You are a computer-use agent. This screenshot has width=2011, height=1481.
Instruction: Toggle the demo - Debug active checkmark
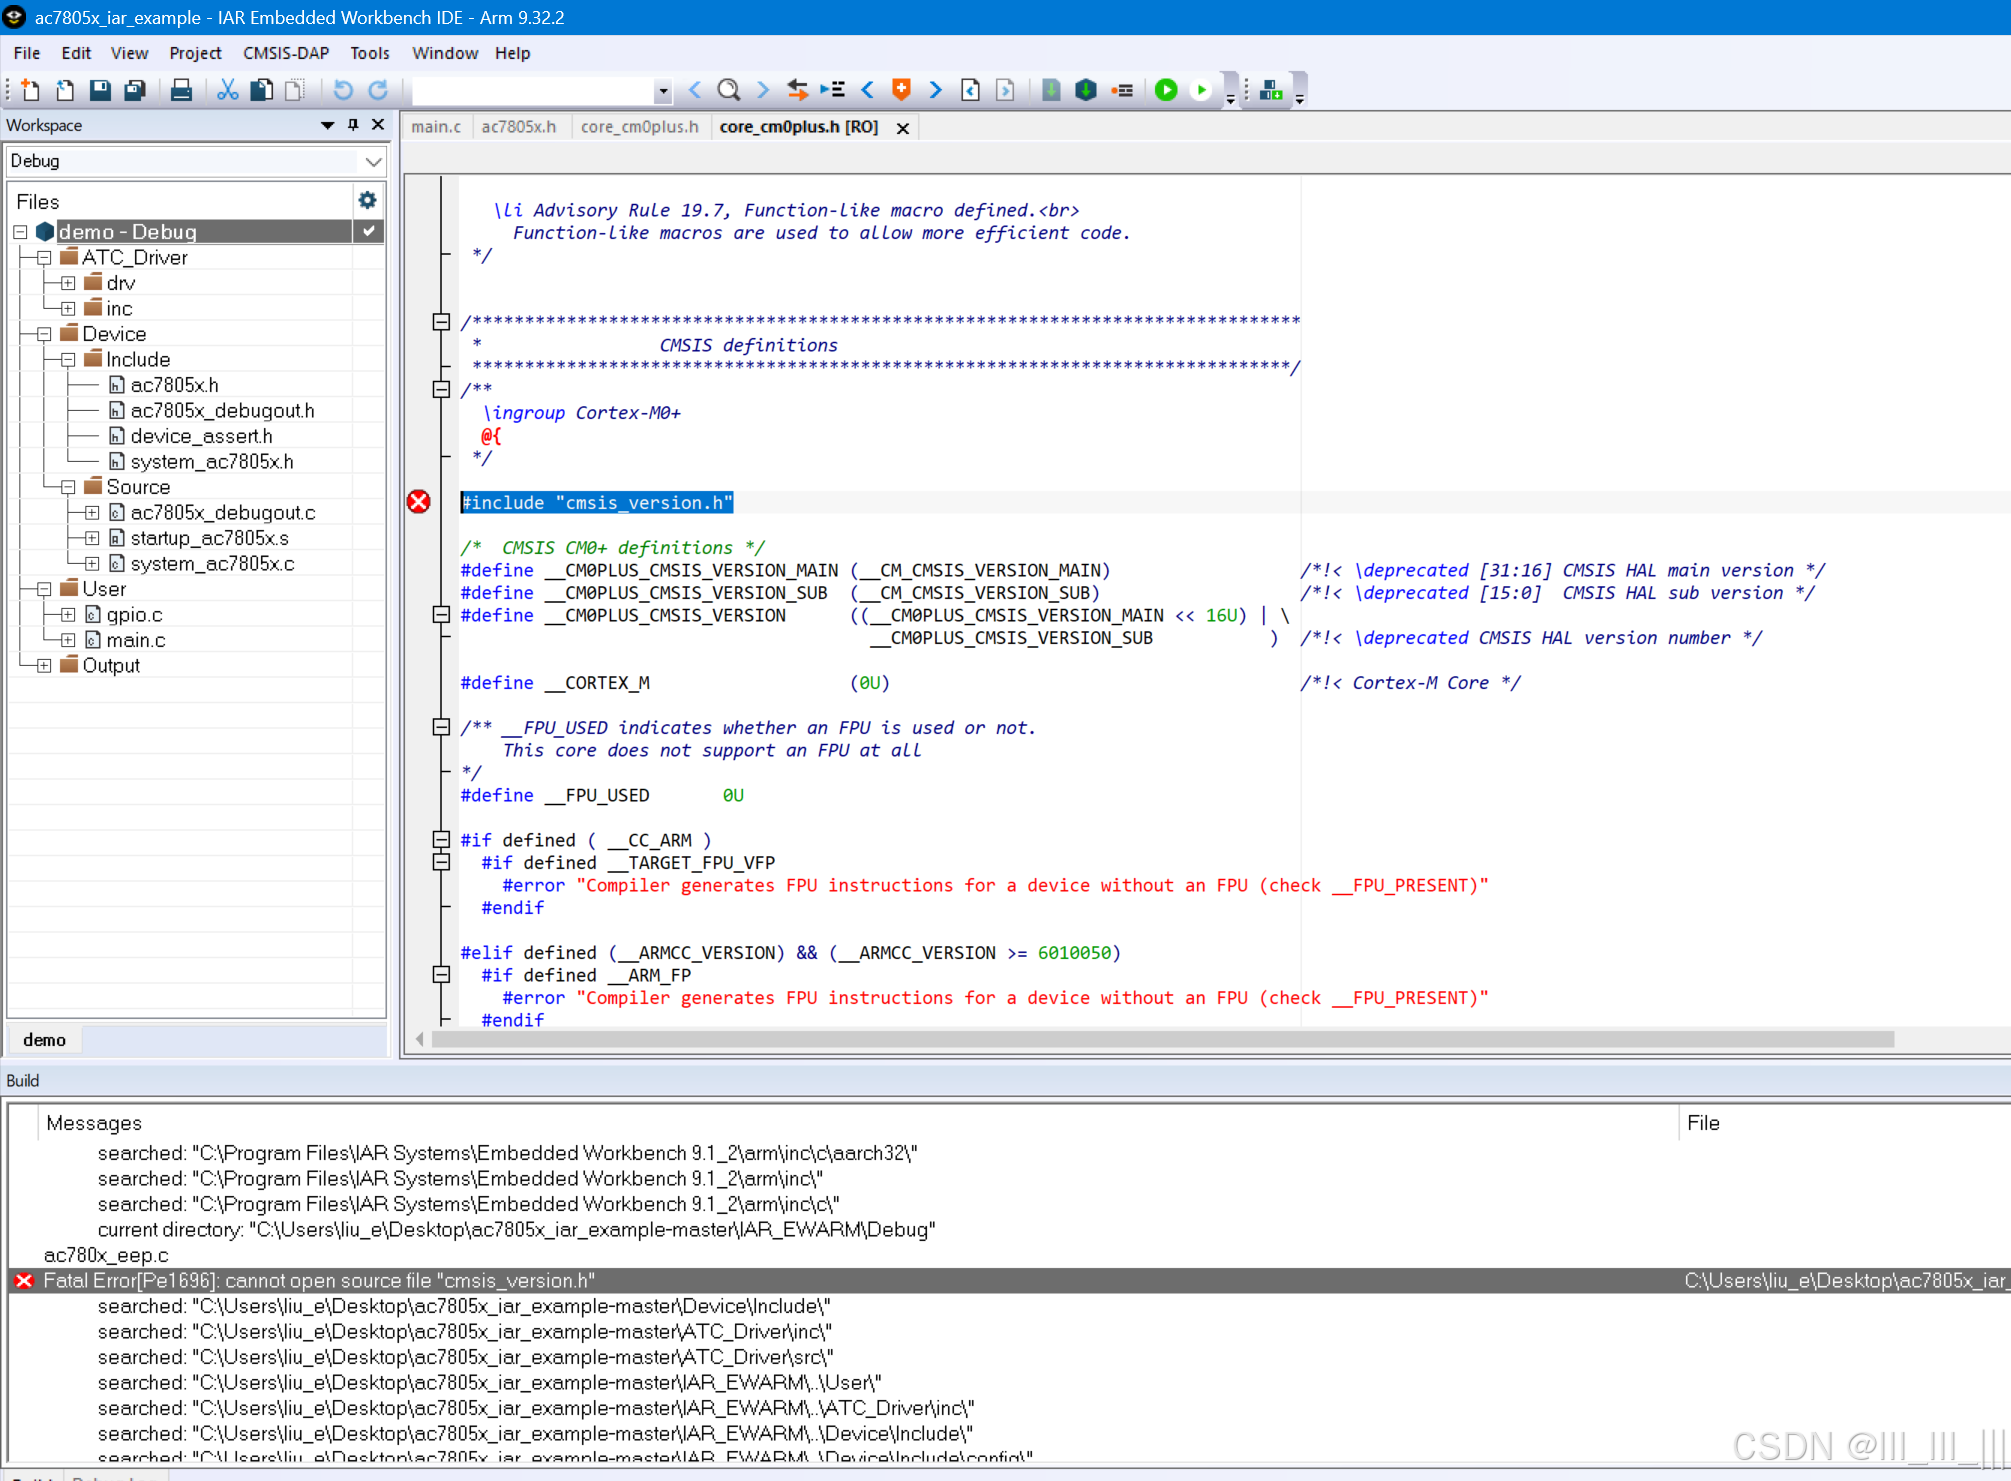[369, 232]
